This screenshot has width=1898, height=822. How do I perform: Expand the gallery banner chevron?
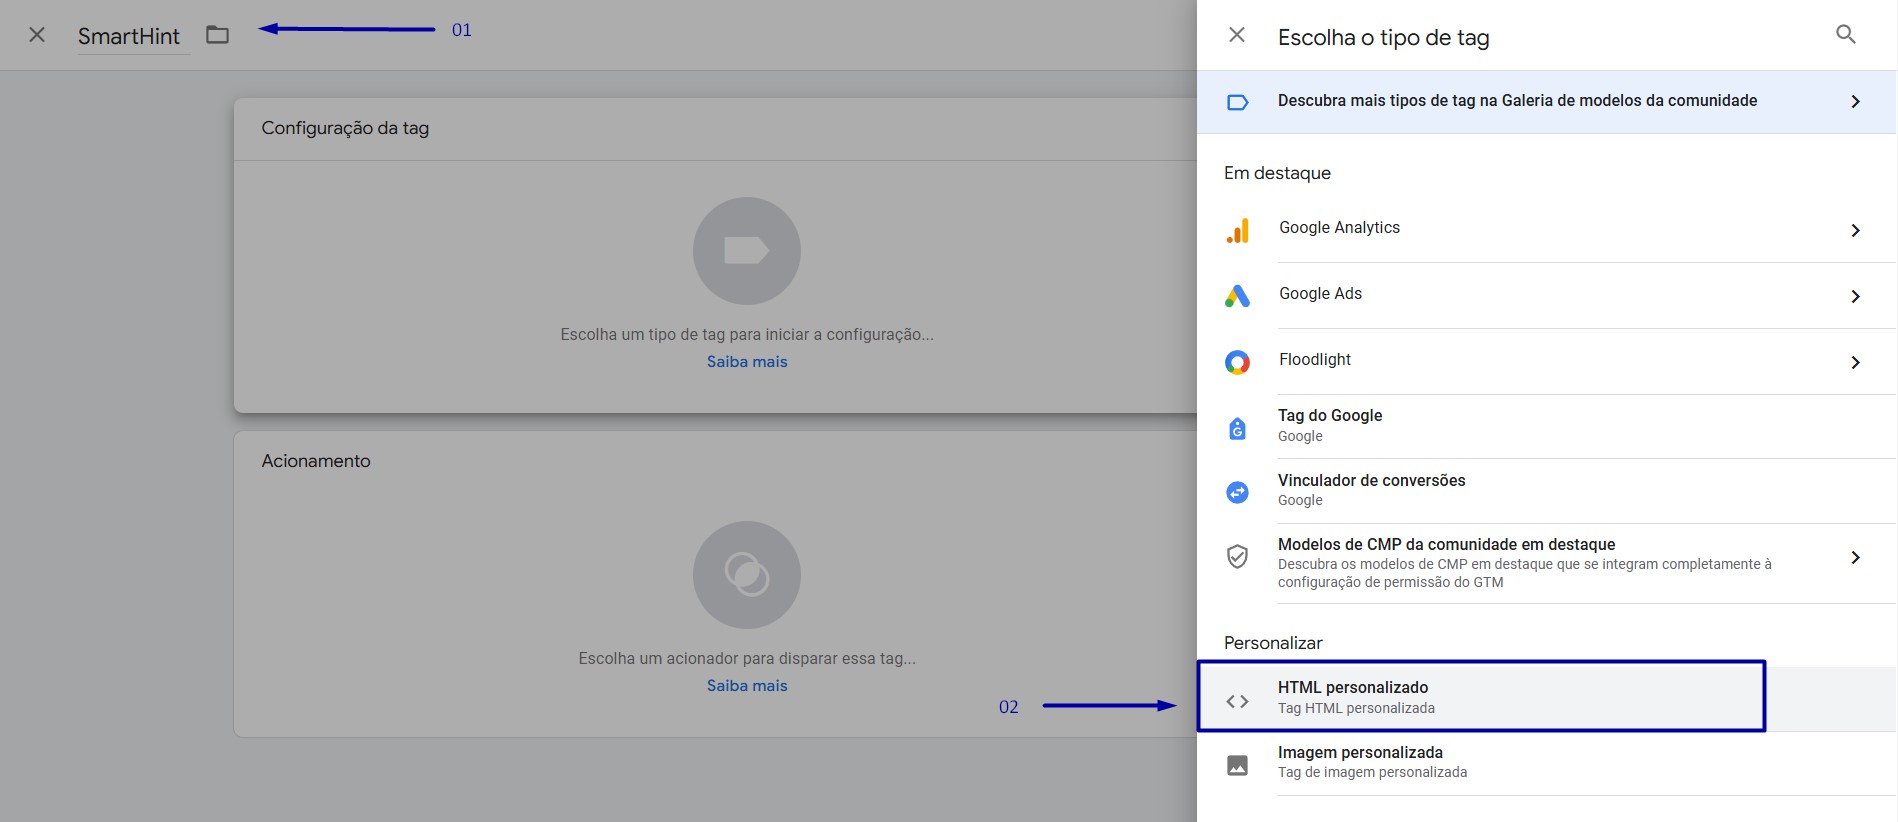point(1855,102)
